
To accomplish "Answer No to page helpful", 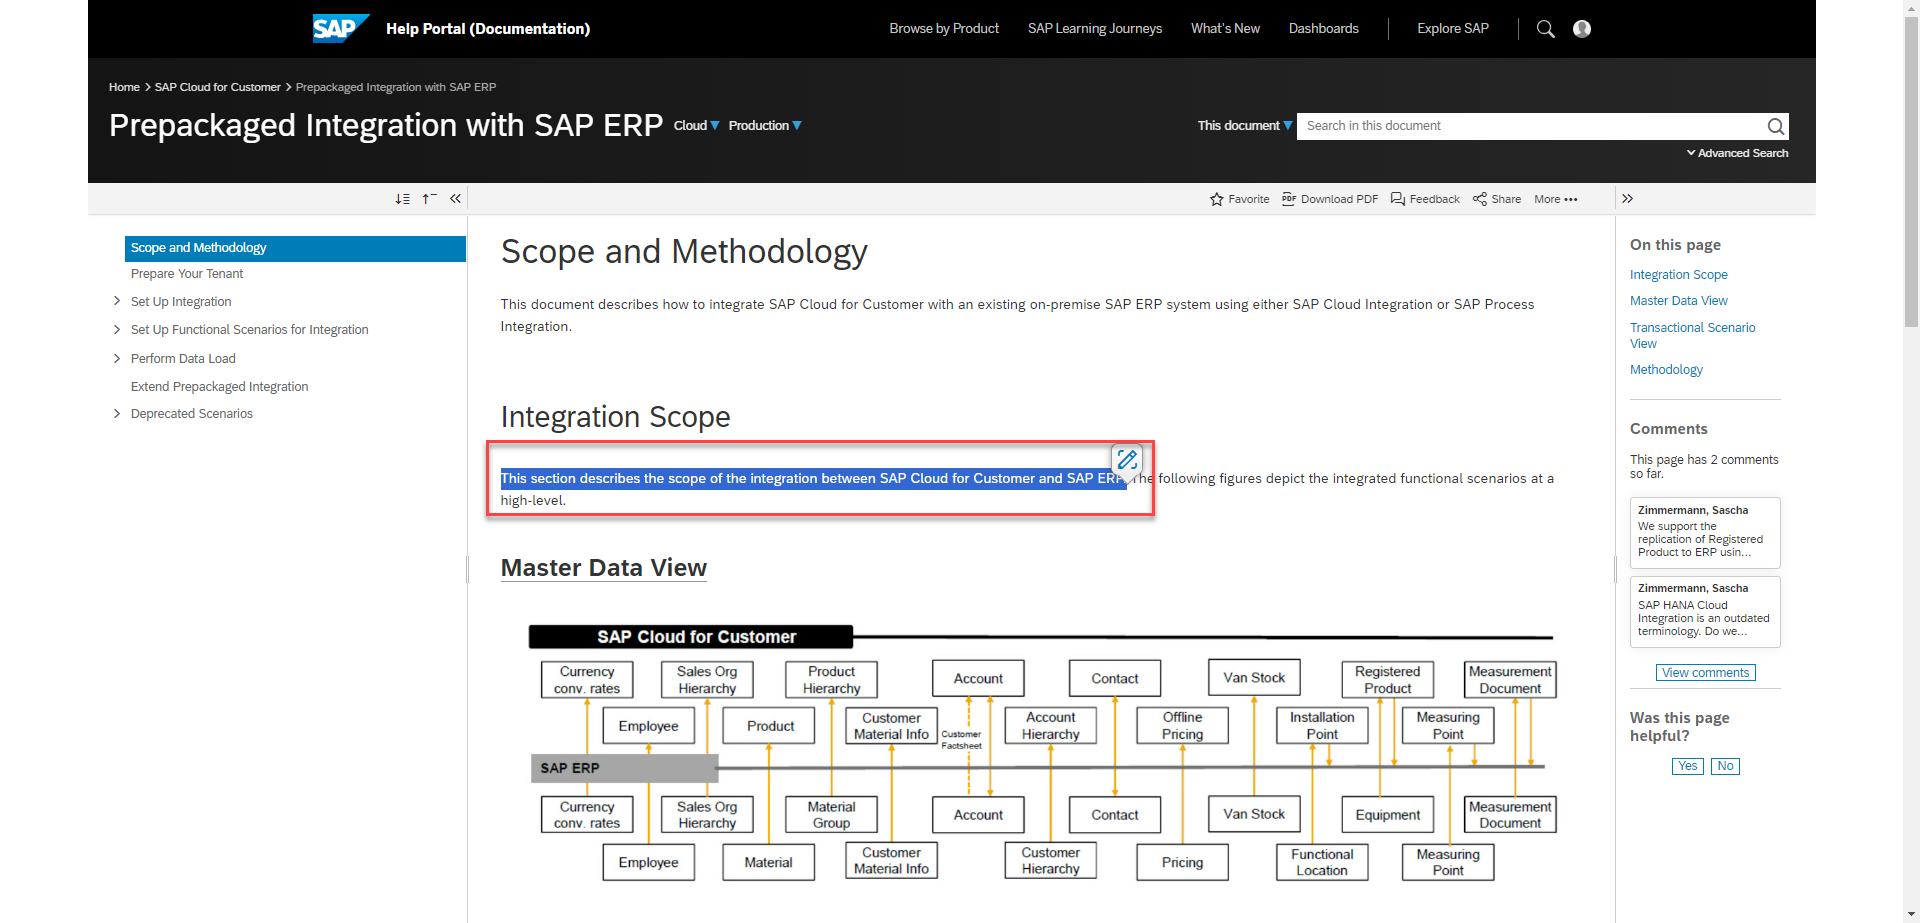I will click(x=1725, y=766).
